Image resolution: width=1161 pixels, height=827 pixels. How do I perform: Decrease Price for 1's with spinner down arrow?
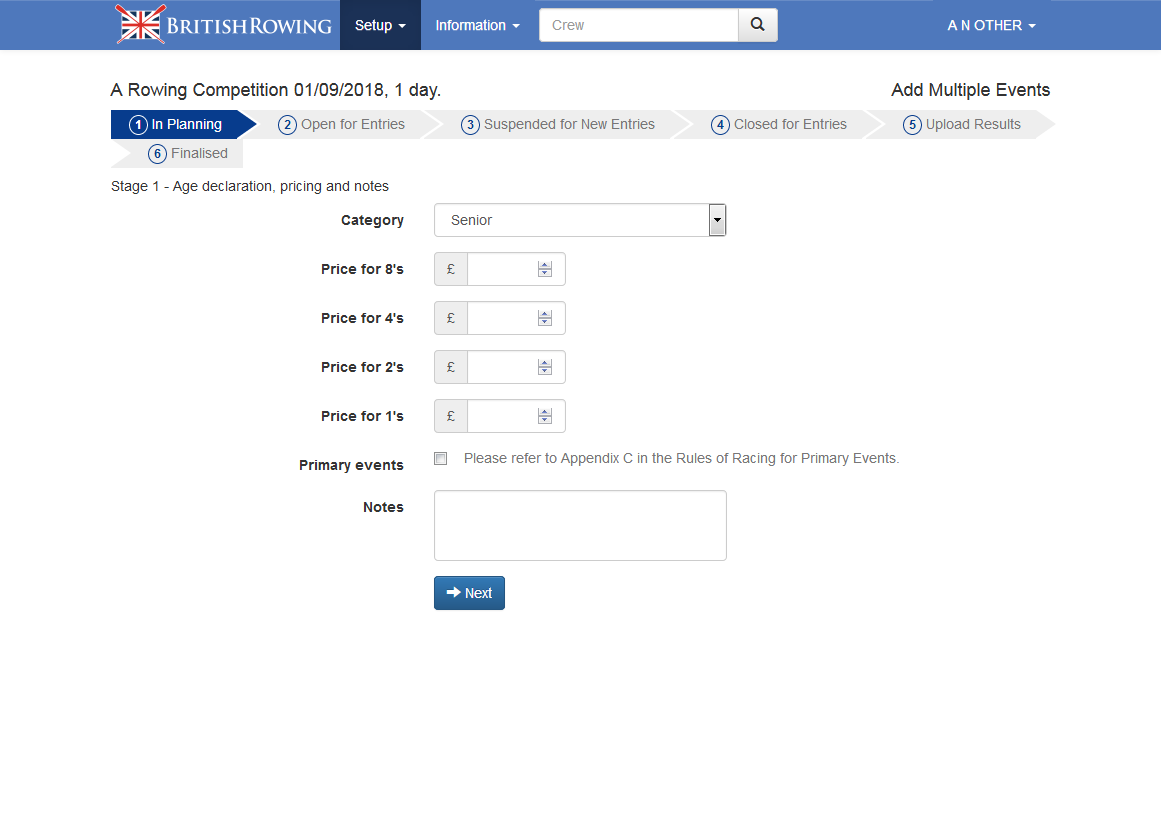[x=545, y=420]
